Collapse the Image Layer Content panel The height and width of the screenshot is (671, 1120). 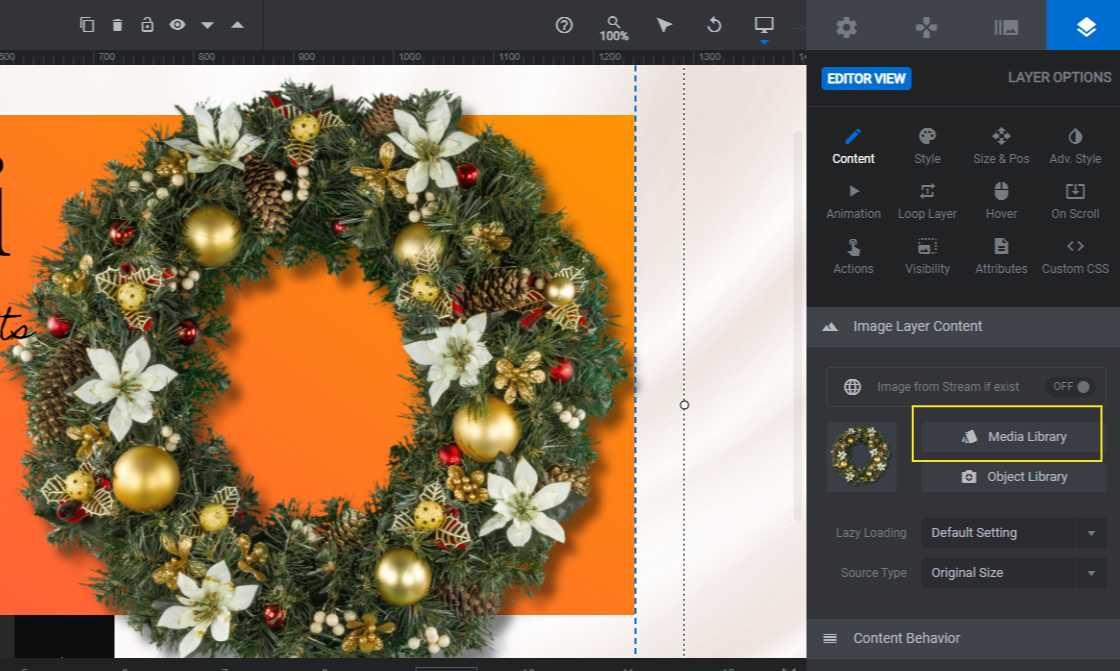(963, 327)
